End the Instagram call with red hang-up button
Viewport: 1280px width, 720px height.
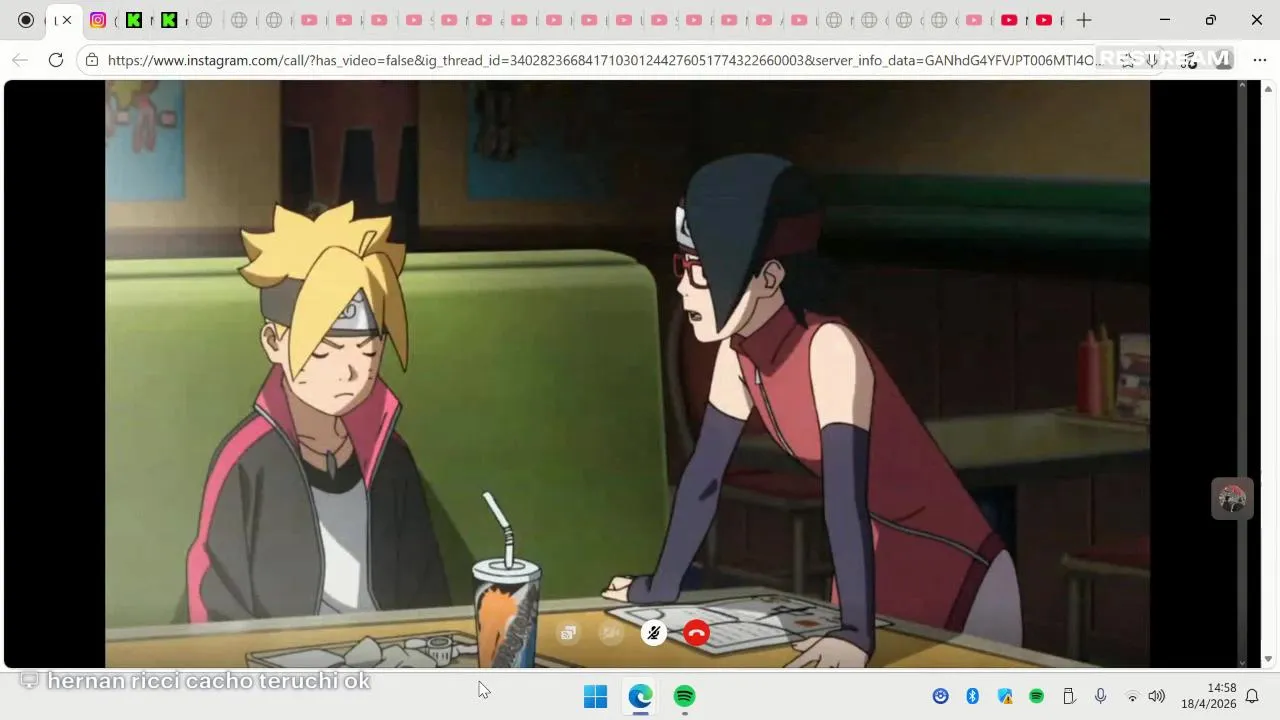[x=696, y=632]
